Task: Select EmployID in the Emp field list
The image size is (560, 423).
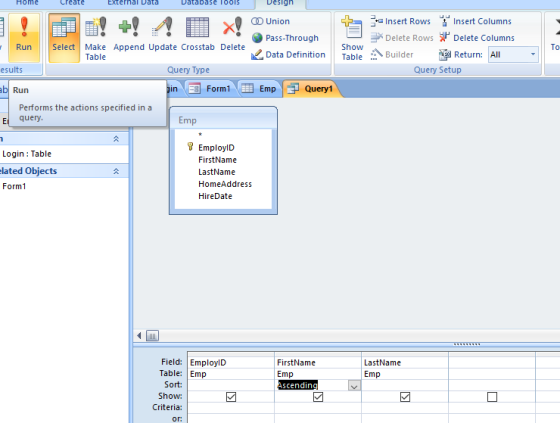Action: click(216, 148)
